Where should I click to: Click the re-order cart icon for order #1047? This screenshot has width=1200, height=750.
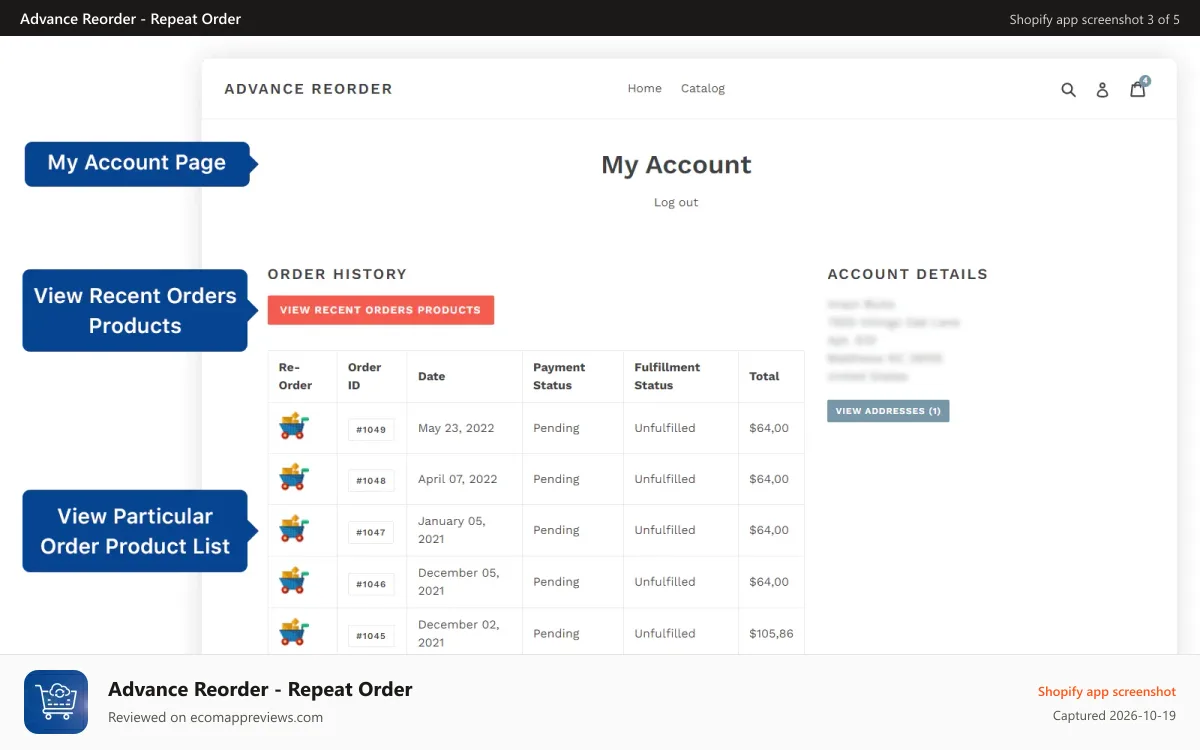click(293, 529)
